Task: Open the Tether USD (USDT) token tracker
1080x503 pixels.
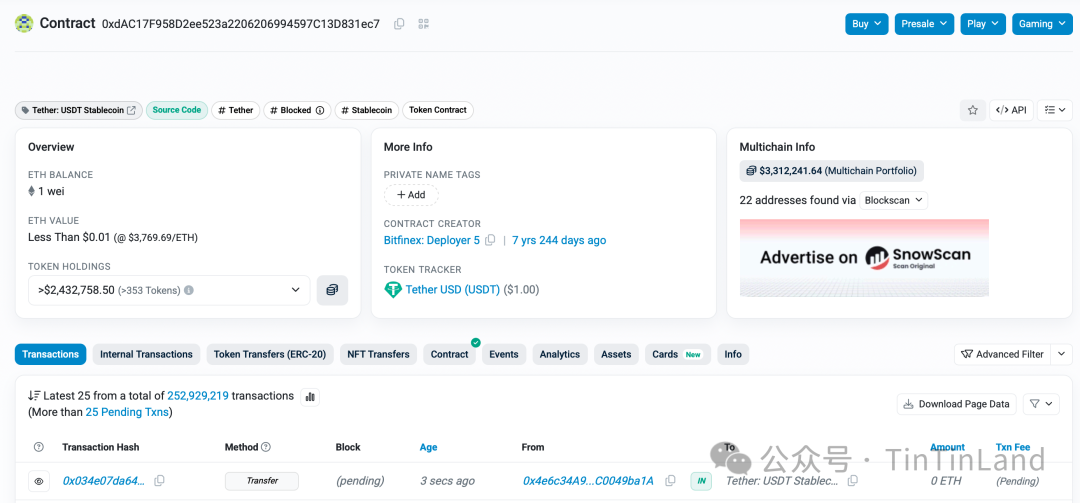Action: (x=453, y=290)
